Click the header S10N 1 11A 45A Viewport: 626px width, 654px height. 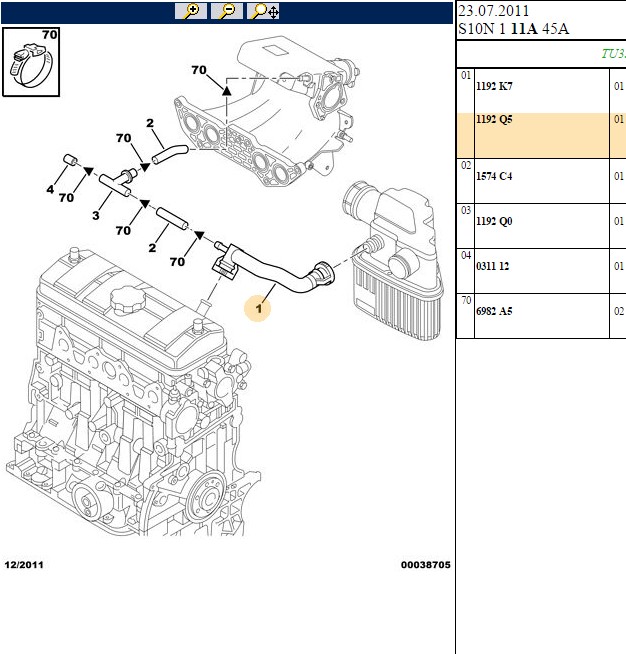[x=513, y=29]
